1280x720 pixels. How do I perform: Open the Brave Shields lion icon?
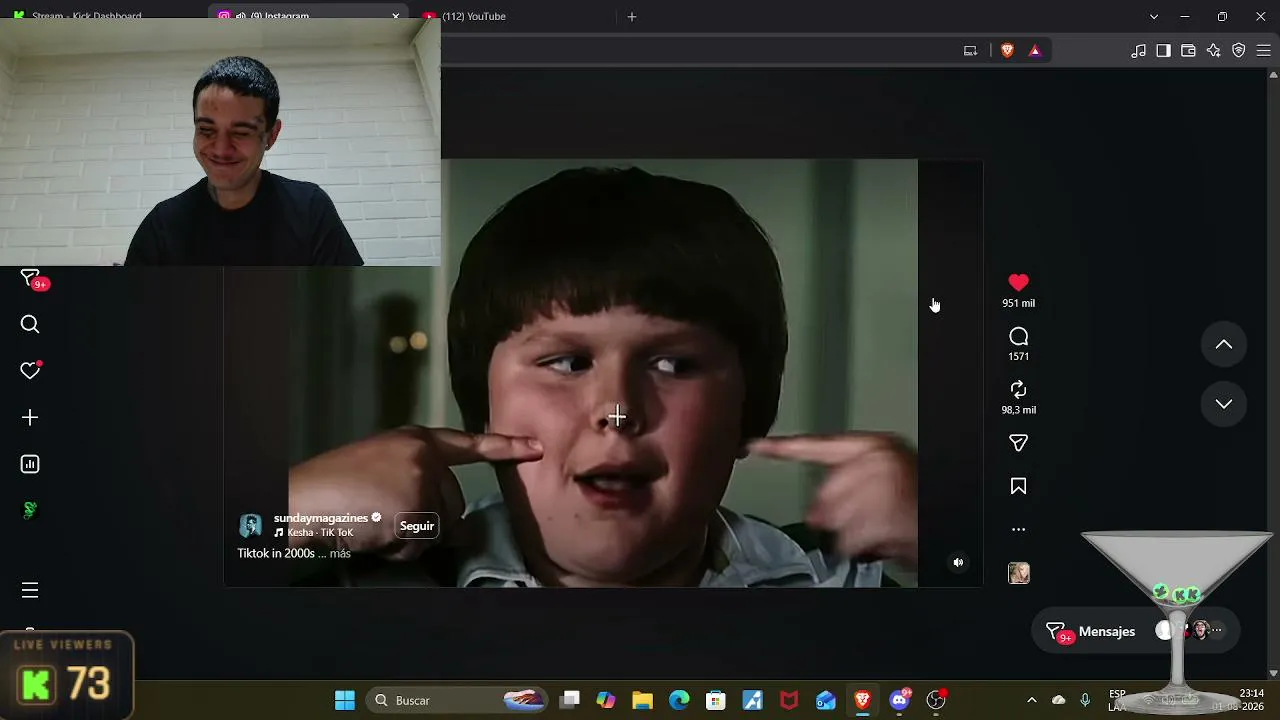[1007, 51]
